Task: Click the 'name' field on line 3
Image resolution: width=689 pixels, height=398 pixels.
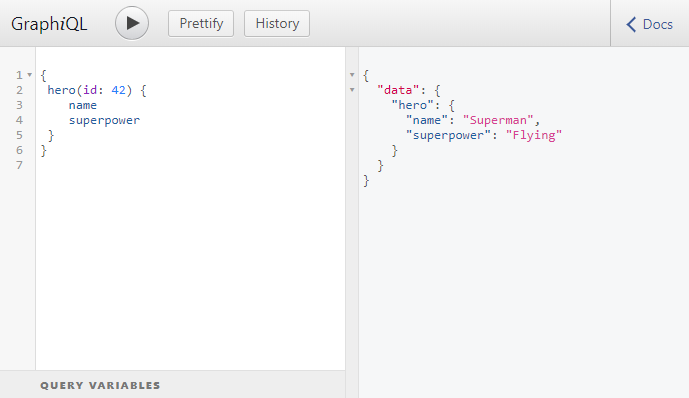Action: tap(83, 105)
